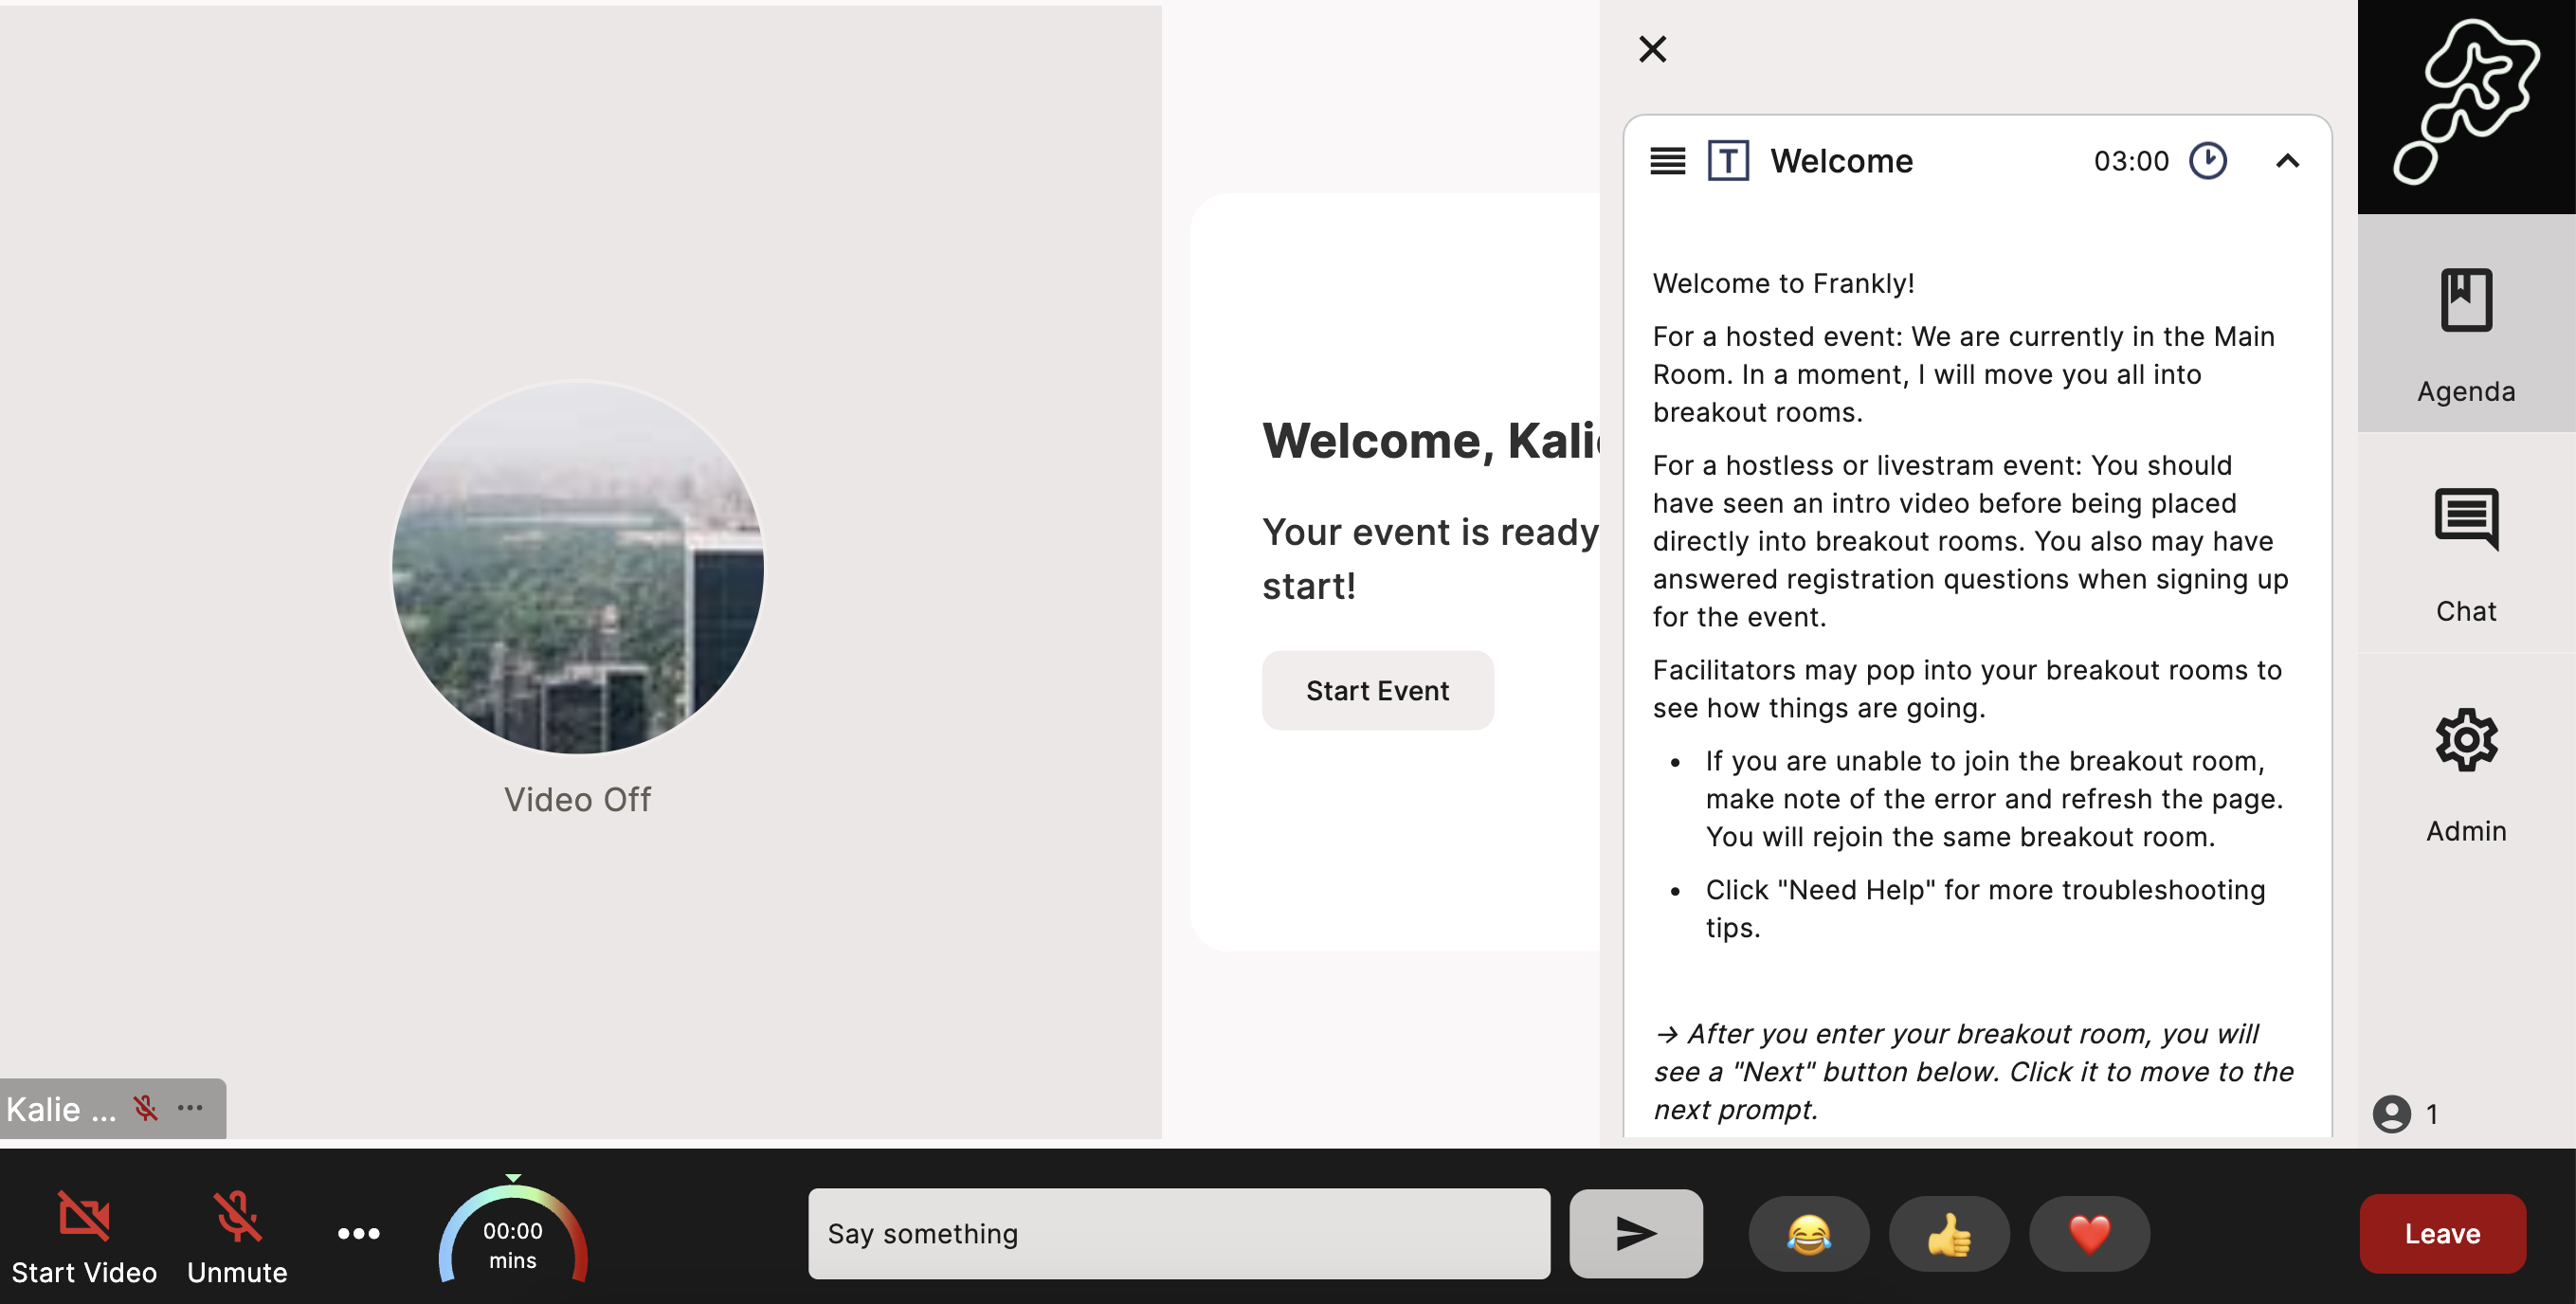The width and height of the screenshot is (2576, 1304).
Task: Collapse the Welcome agenda item
Action: click(2286, 161)
